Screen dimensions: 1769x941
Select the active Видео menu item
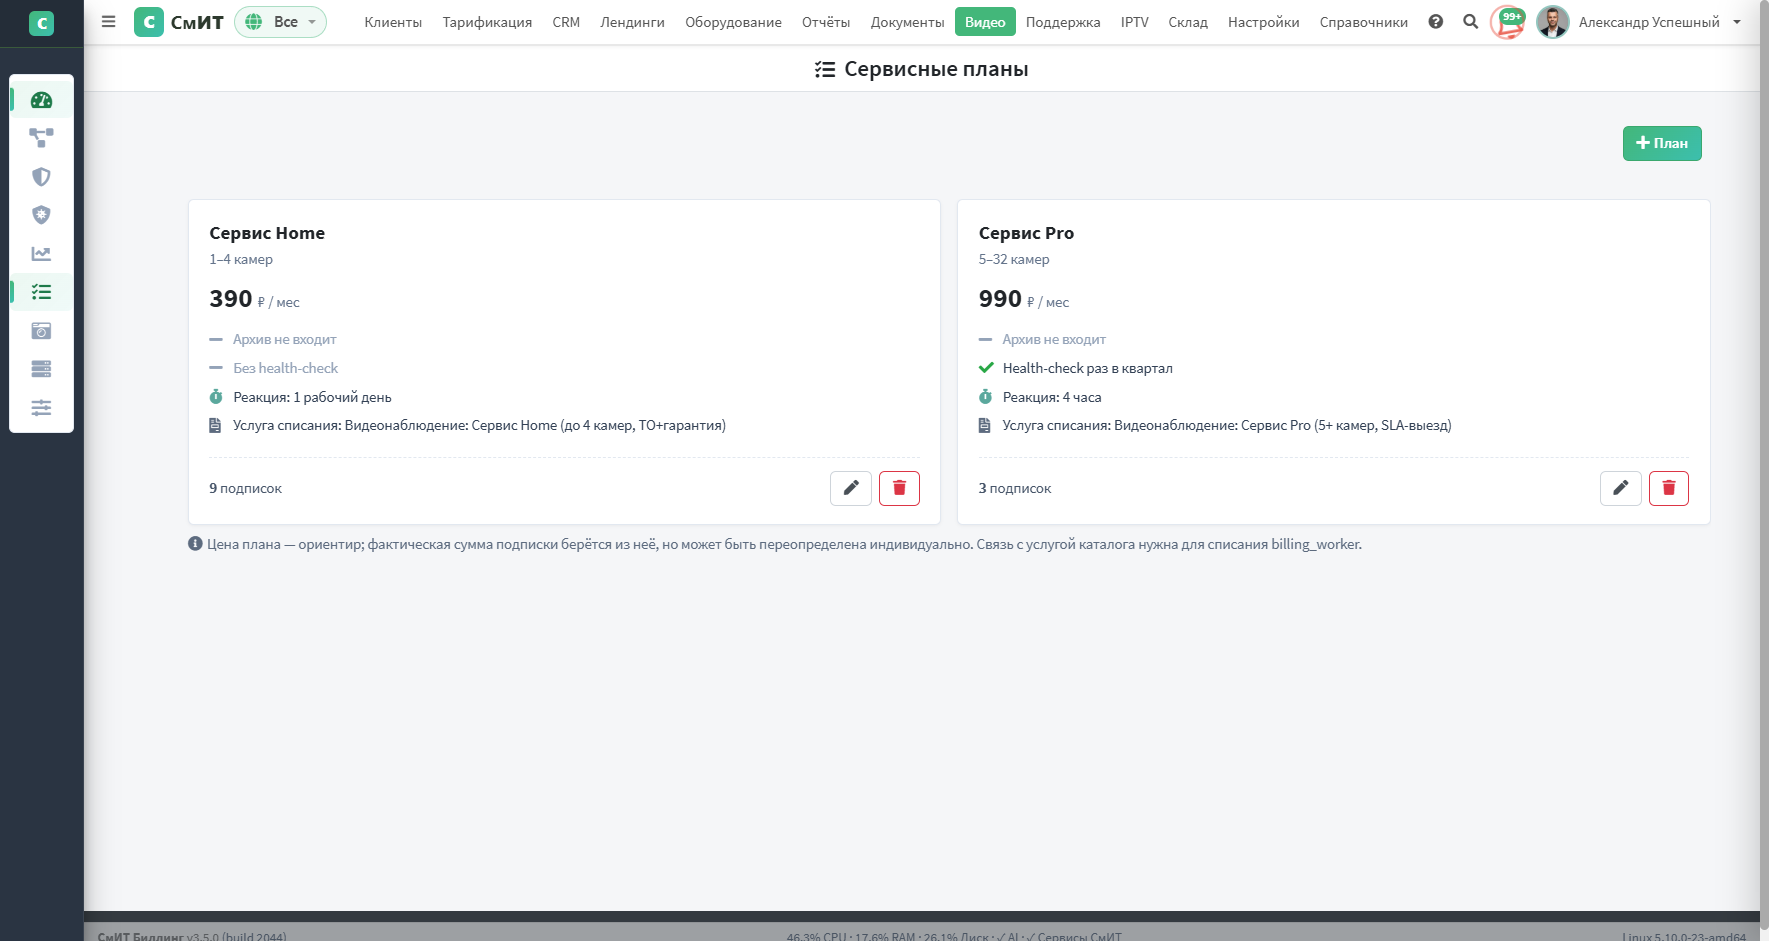coord(985,22)
